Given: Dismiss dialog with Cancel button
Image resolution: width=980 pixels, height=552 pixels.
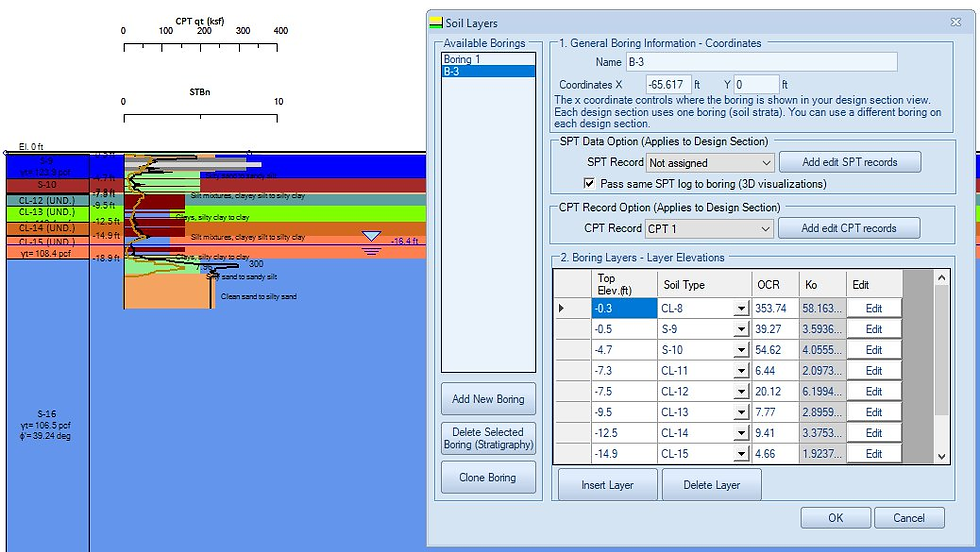Looking at the screenshot, I should pyautogui.click(x=909, y=518).
